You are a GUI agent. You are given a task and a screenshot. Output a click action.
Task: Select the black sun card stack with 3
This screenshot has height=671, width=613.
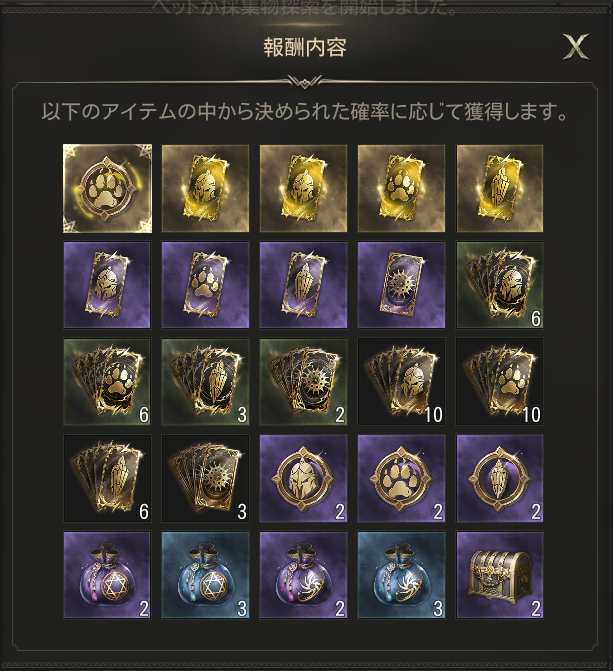205,478
